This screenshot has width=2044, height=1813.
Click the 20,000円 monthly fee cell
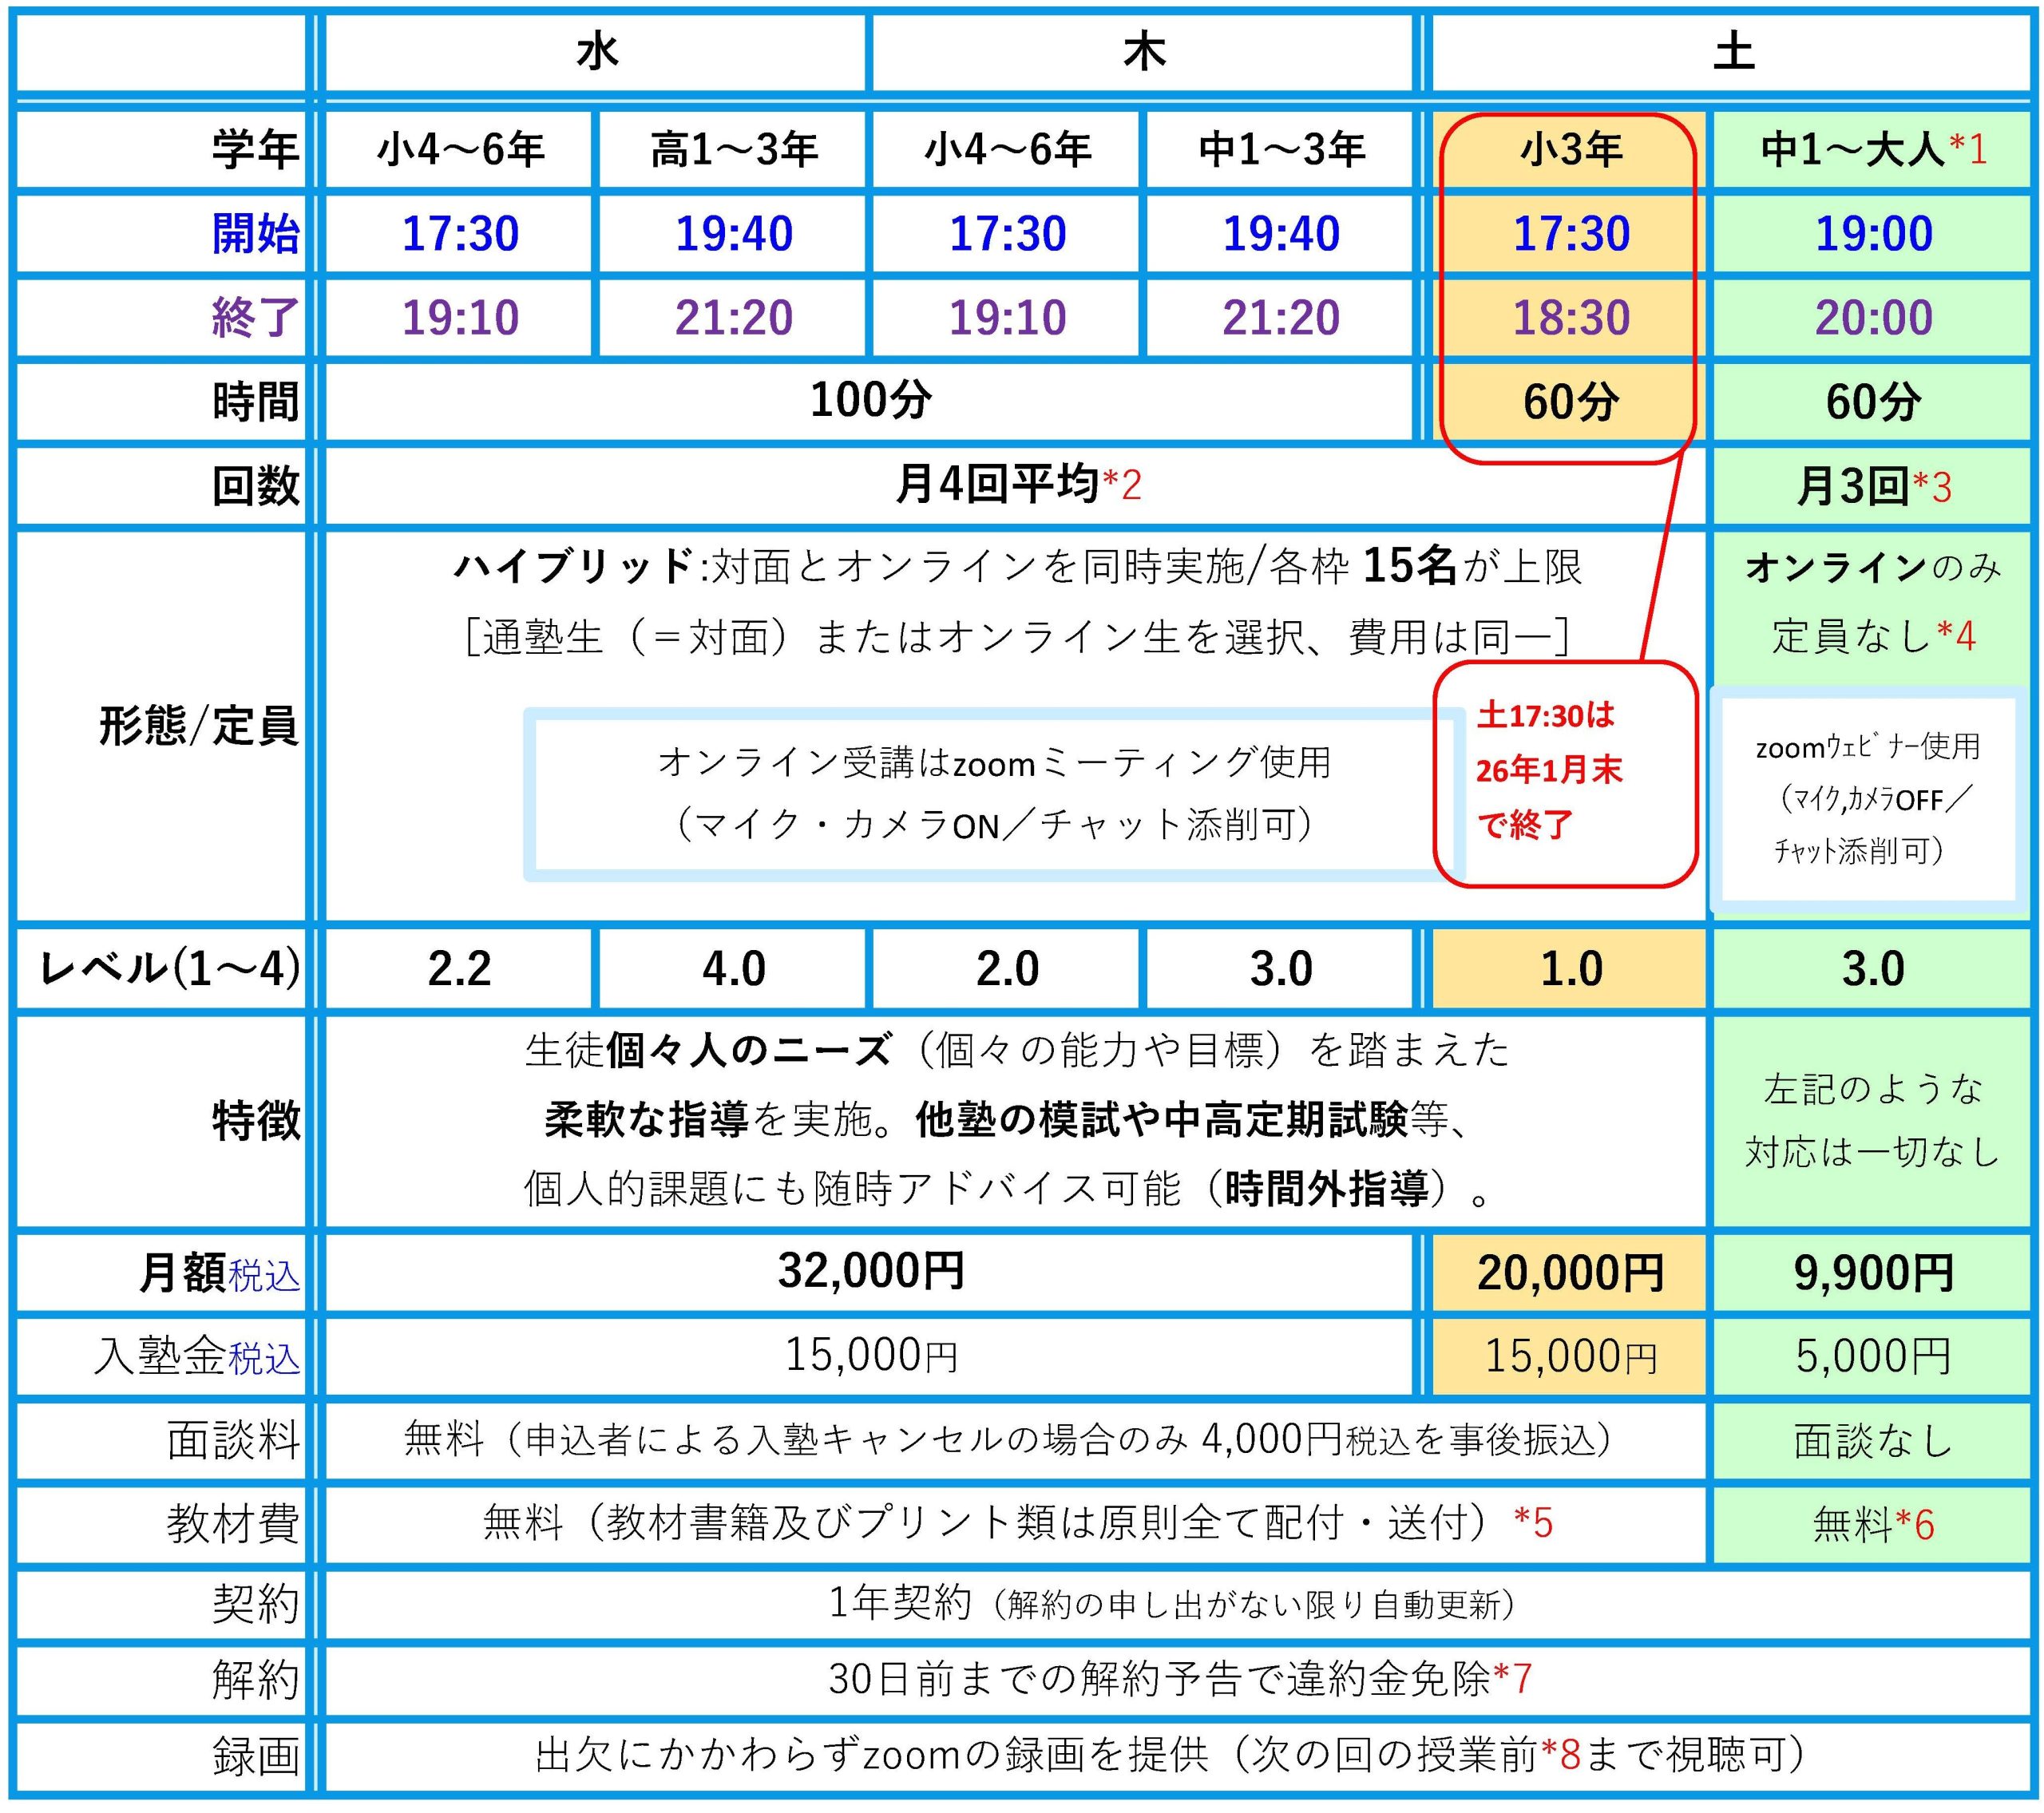(1570, 1273)
